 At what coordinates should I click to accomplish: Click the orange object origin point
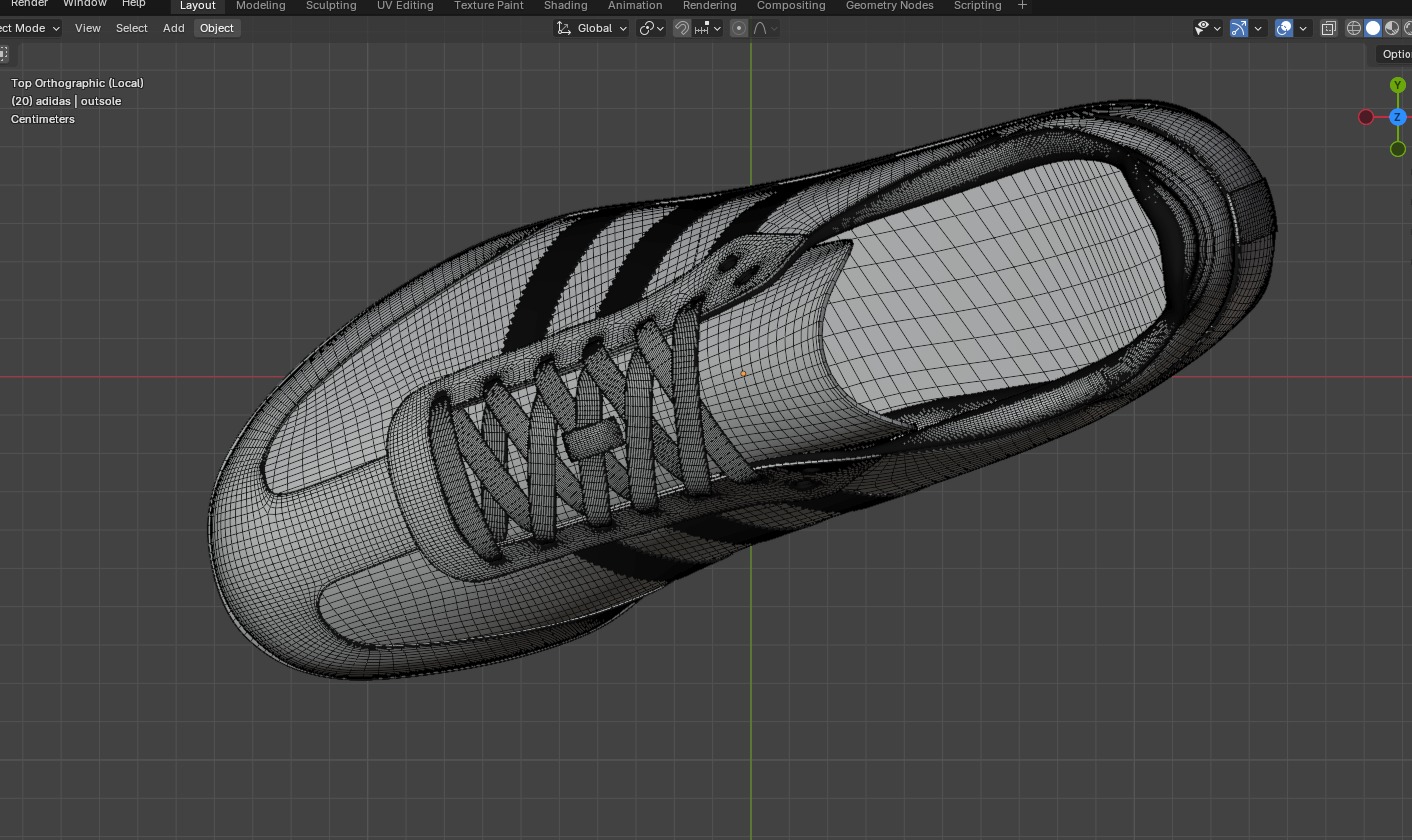pyautogui.click(x=743, y=374)
